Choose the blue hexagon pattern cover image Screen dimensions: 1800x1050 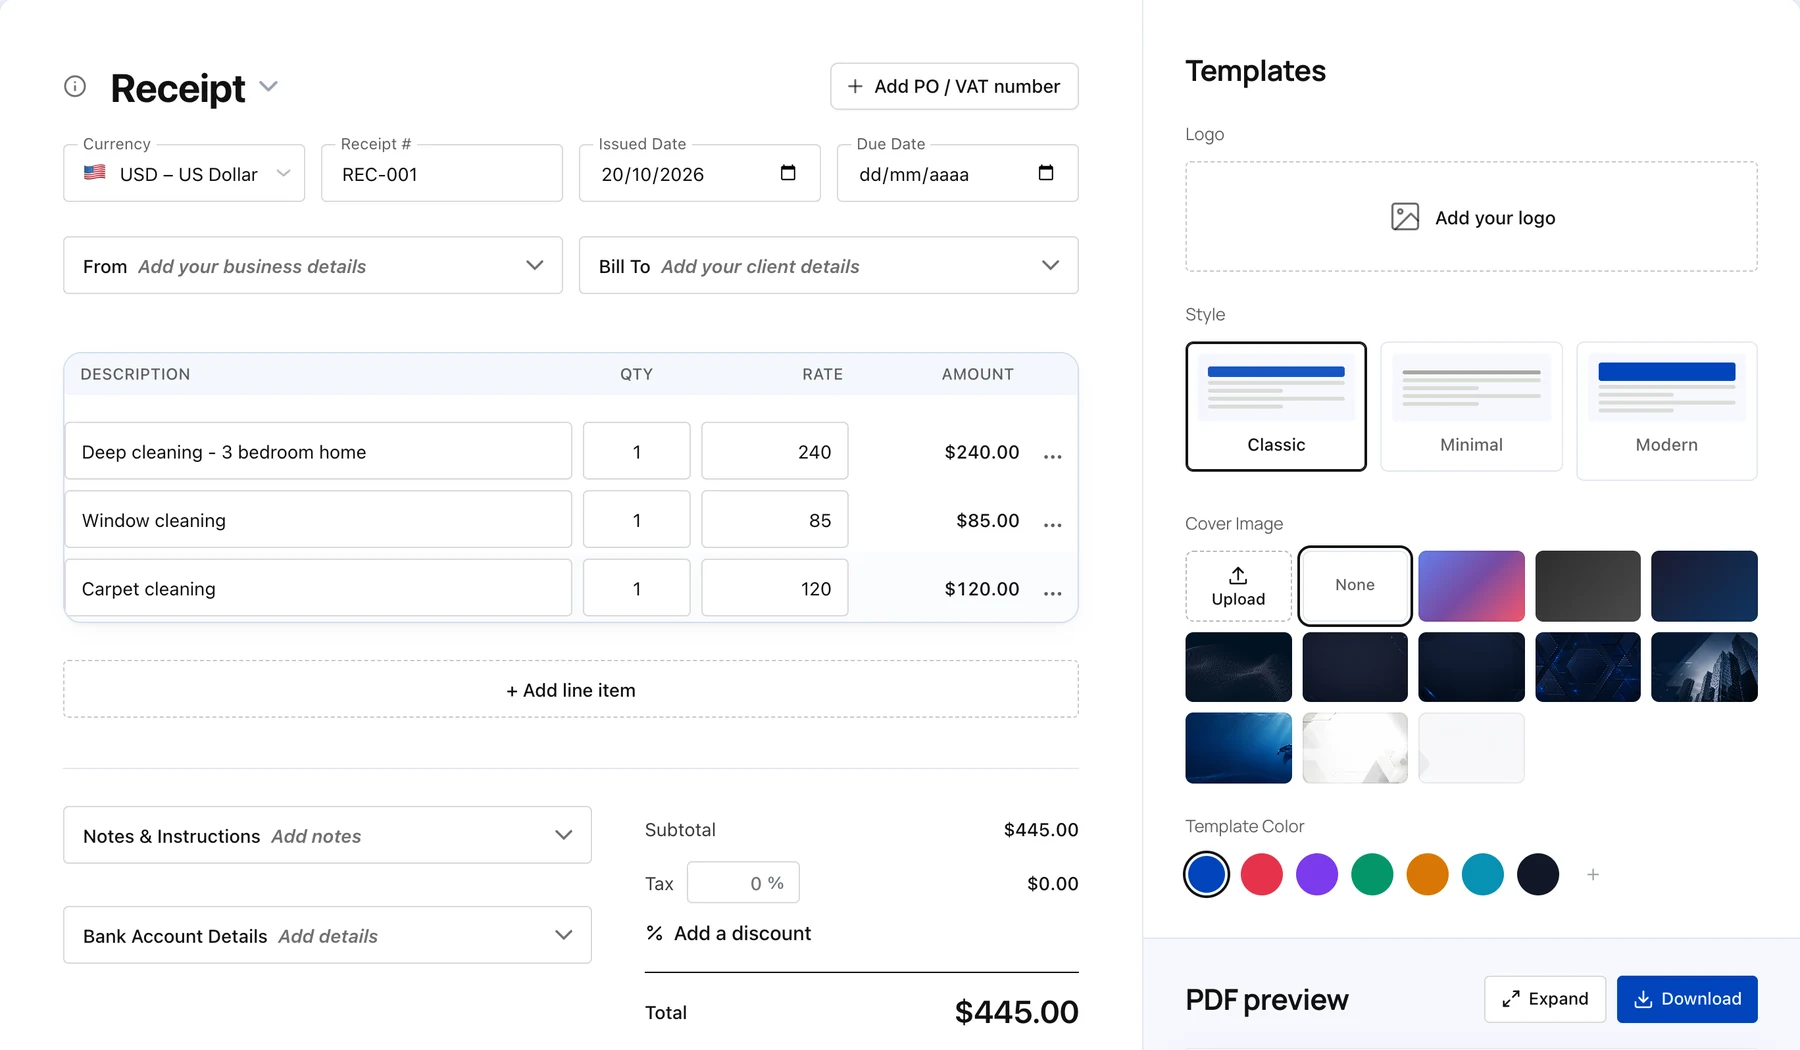click(1588, 667)
